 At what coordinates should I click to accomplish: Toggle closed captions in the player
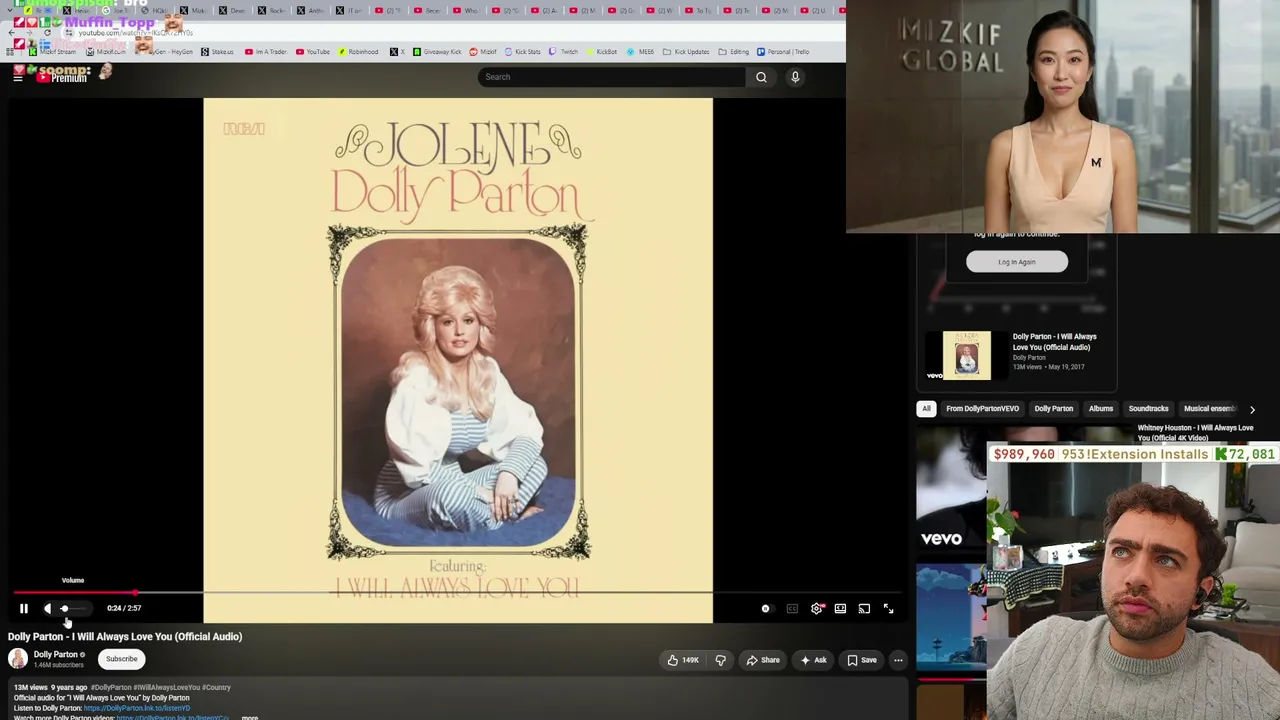[792, 608]
